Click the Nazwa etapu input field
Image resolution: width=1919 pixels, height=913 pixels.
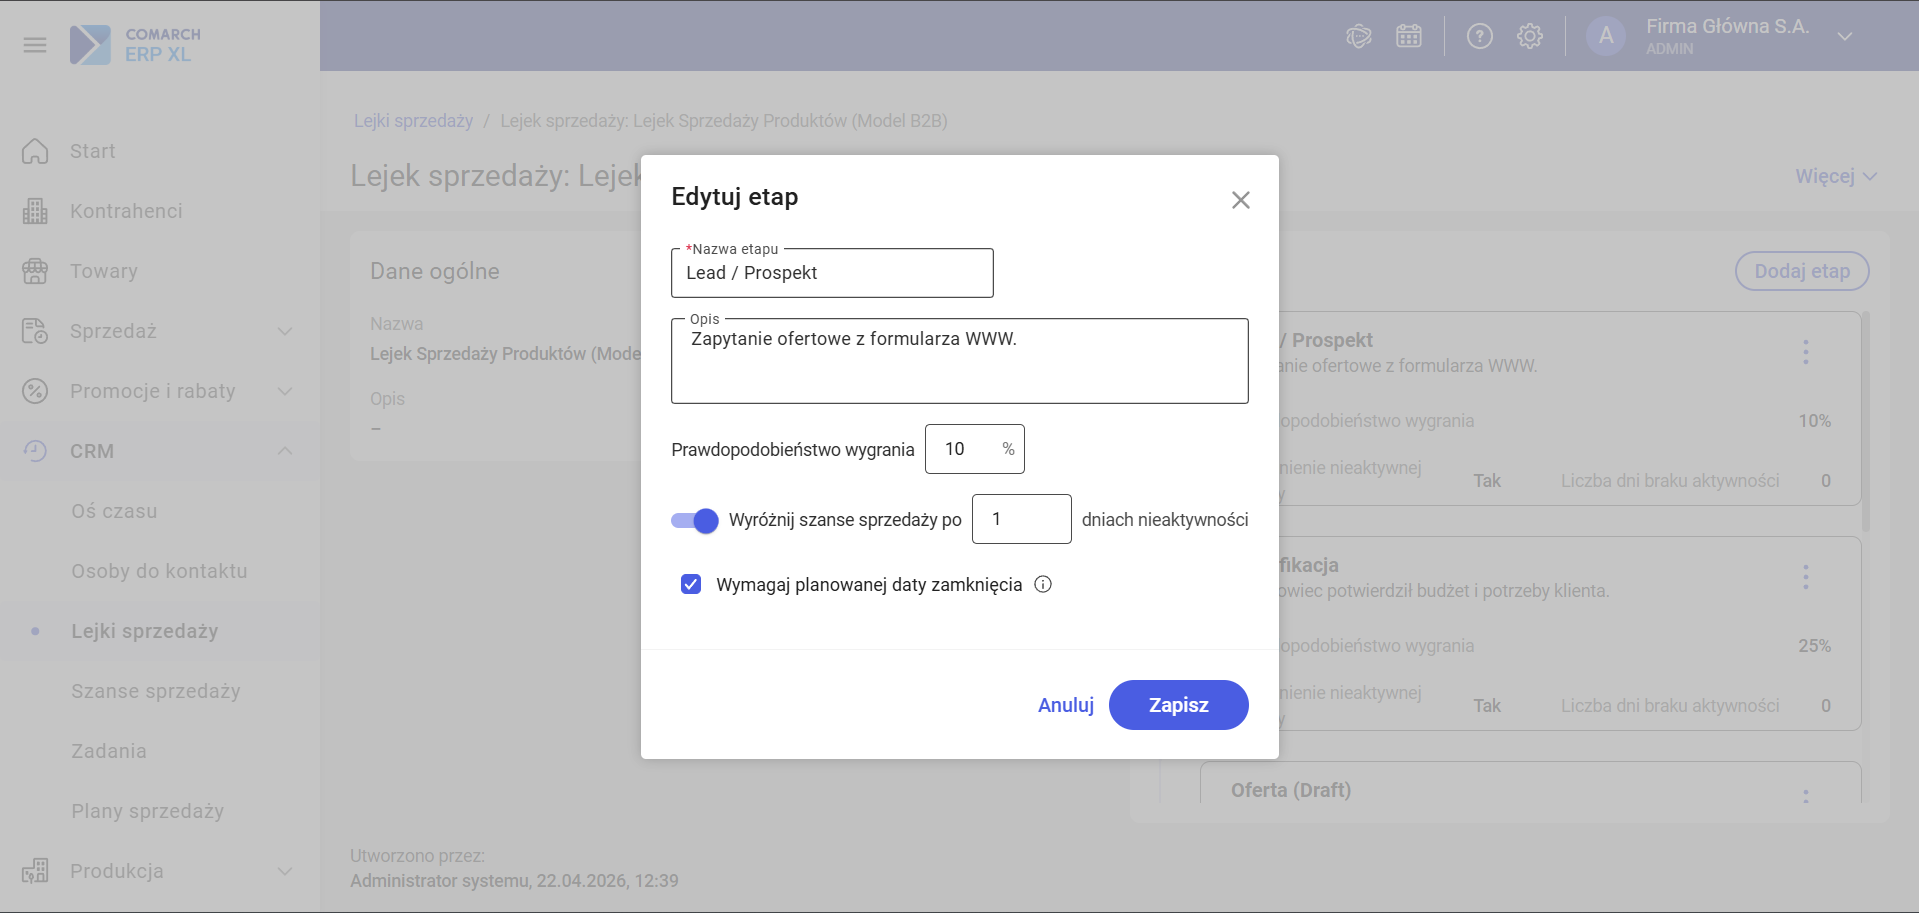tap(832, 273)
